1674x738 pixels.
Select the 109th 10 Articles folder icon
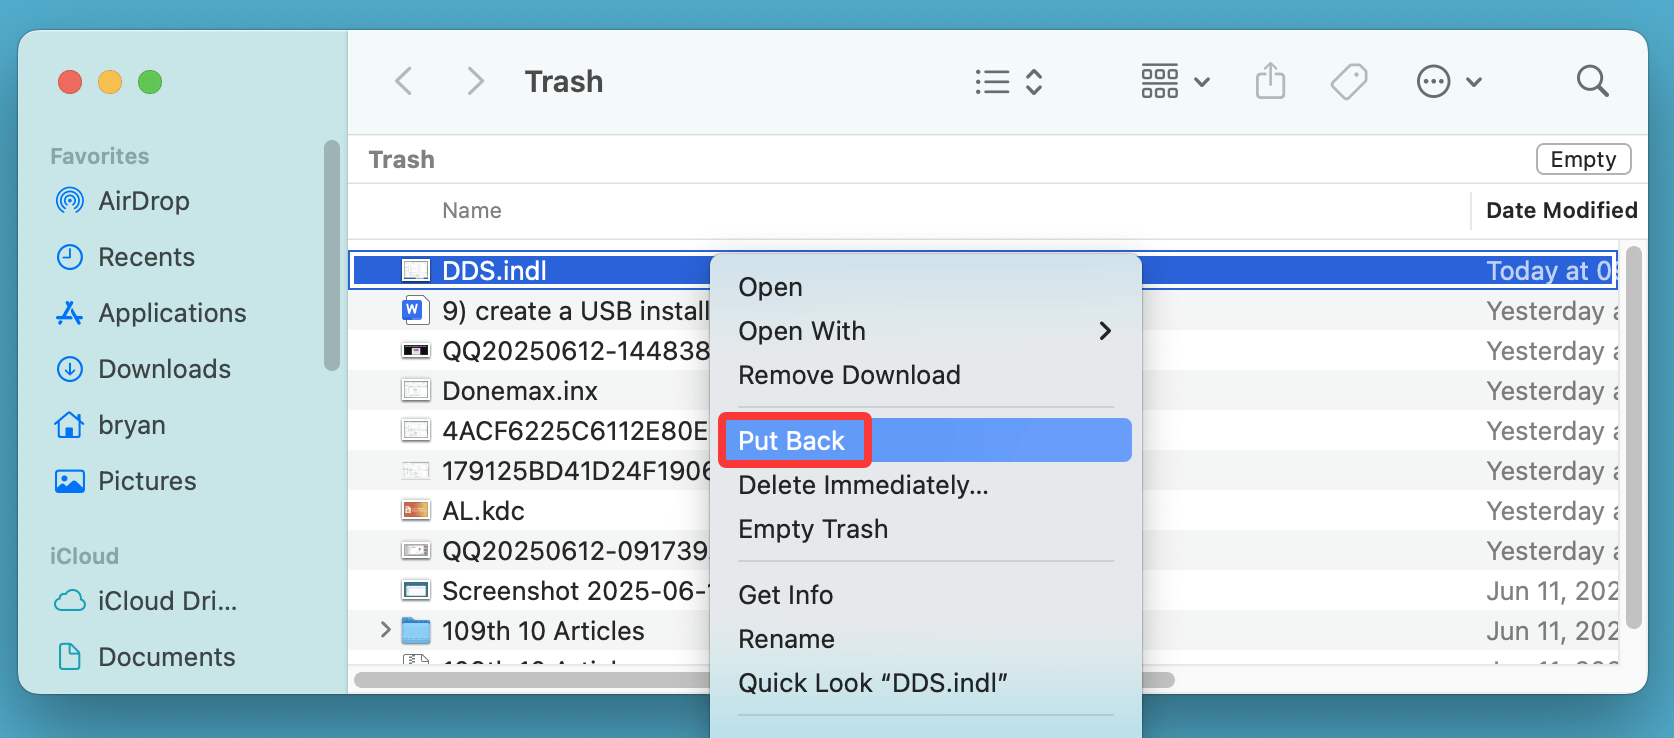tap(415, 631)
